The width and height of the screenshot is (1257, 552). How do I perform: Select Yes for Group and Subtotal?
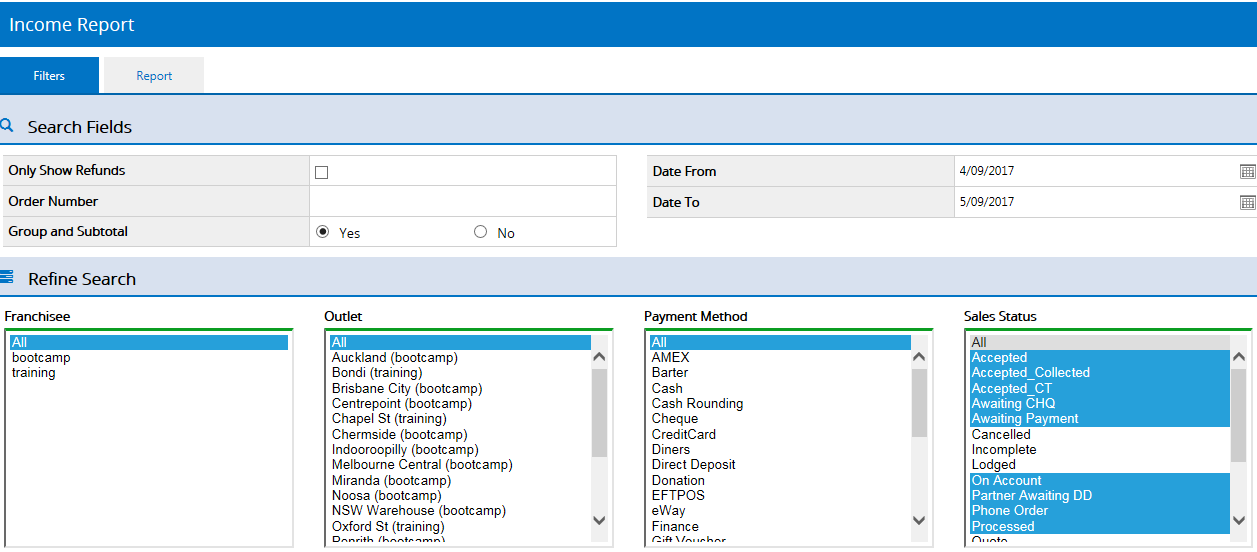coord(323,232)
